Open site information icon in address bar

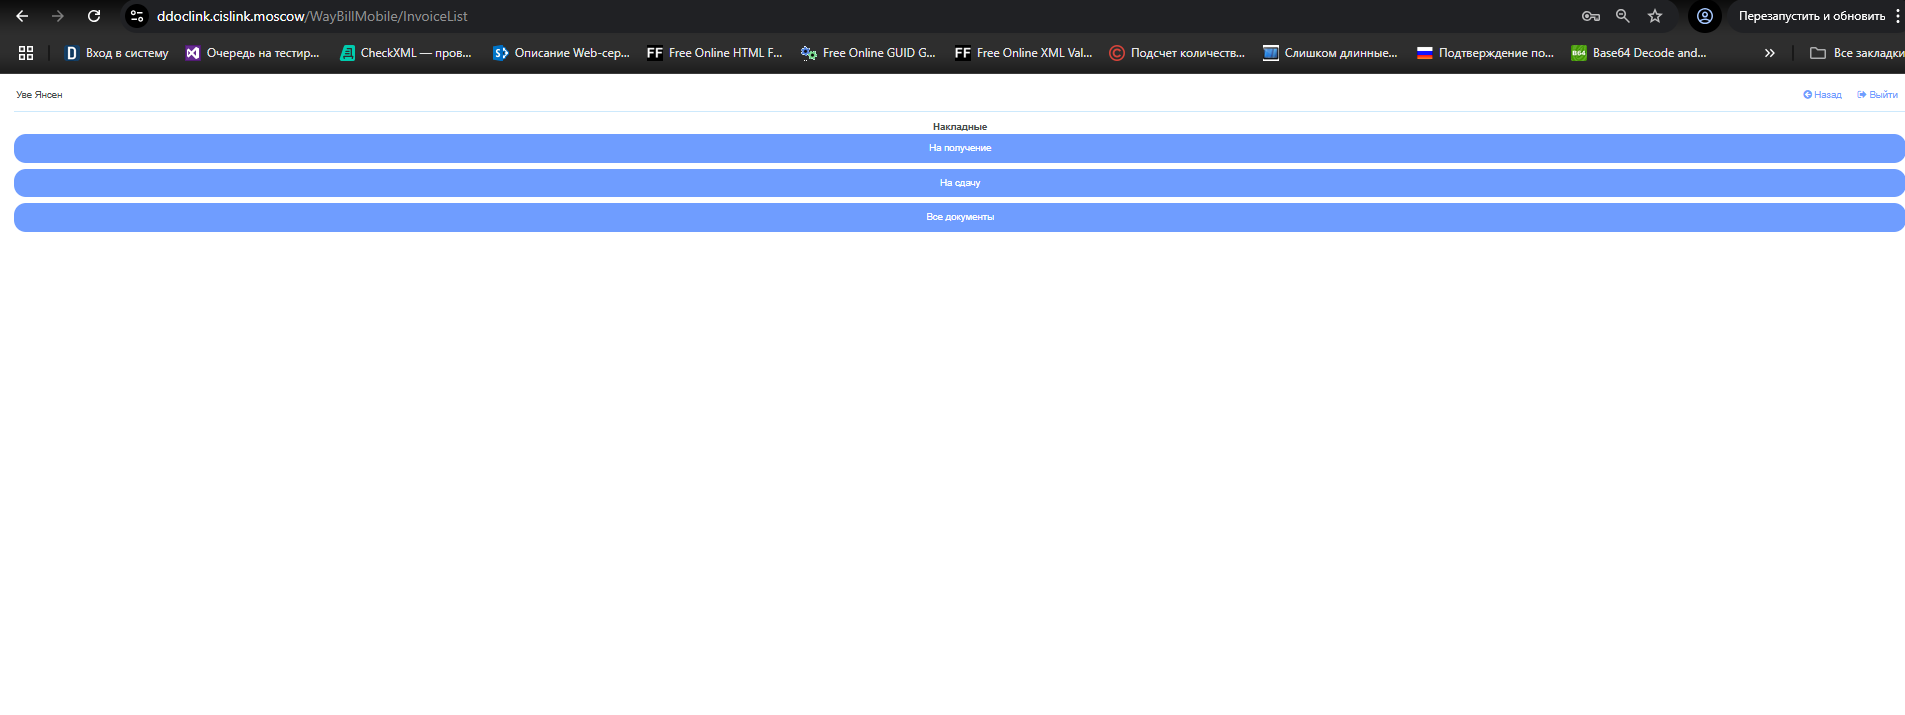137,16
